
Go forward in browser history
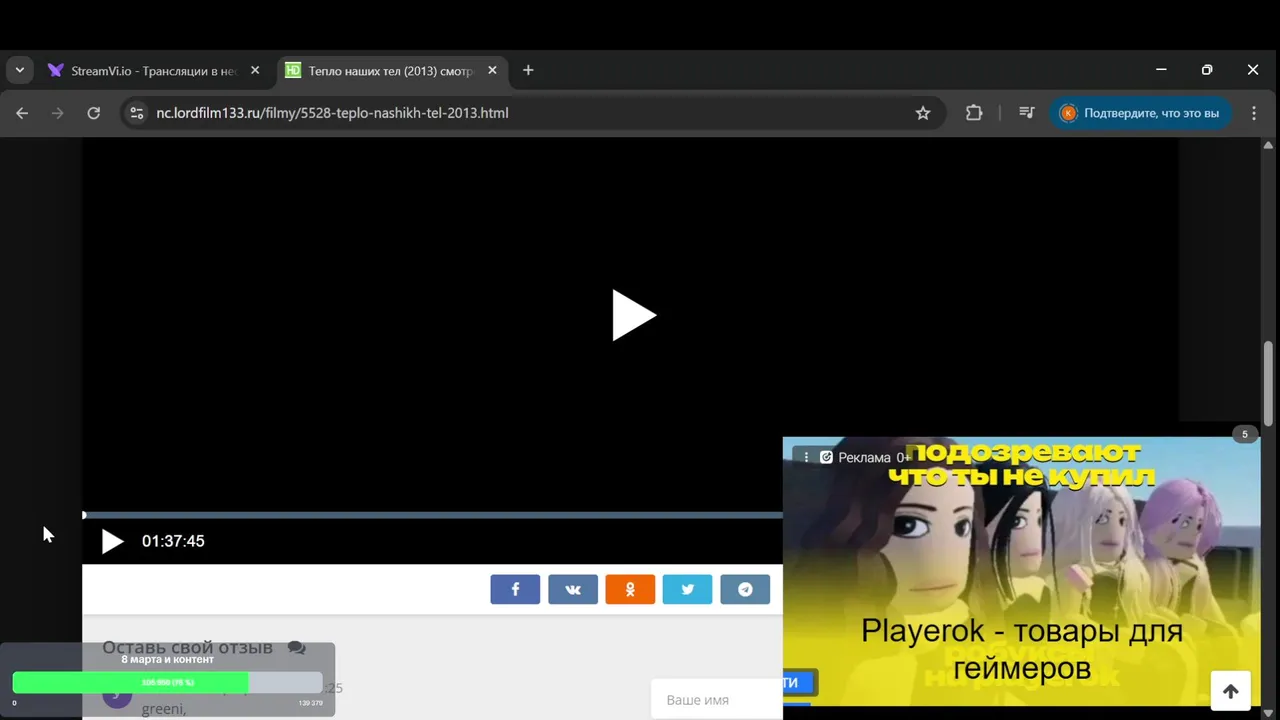57,113
